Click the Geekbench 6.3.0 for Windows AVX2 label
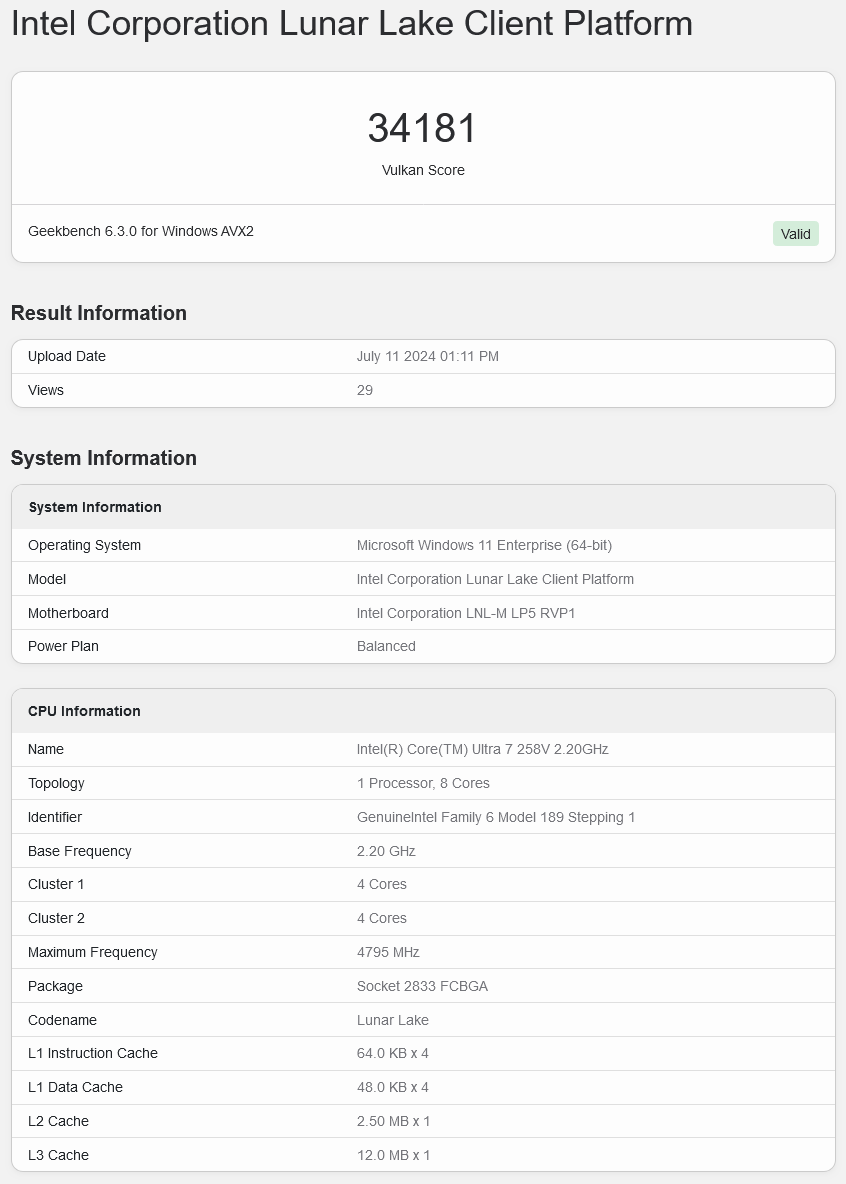The height and width of the screenshot is (1184, 846). click(139, 231)
